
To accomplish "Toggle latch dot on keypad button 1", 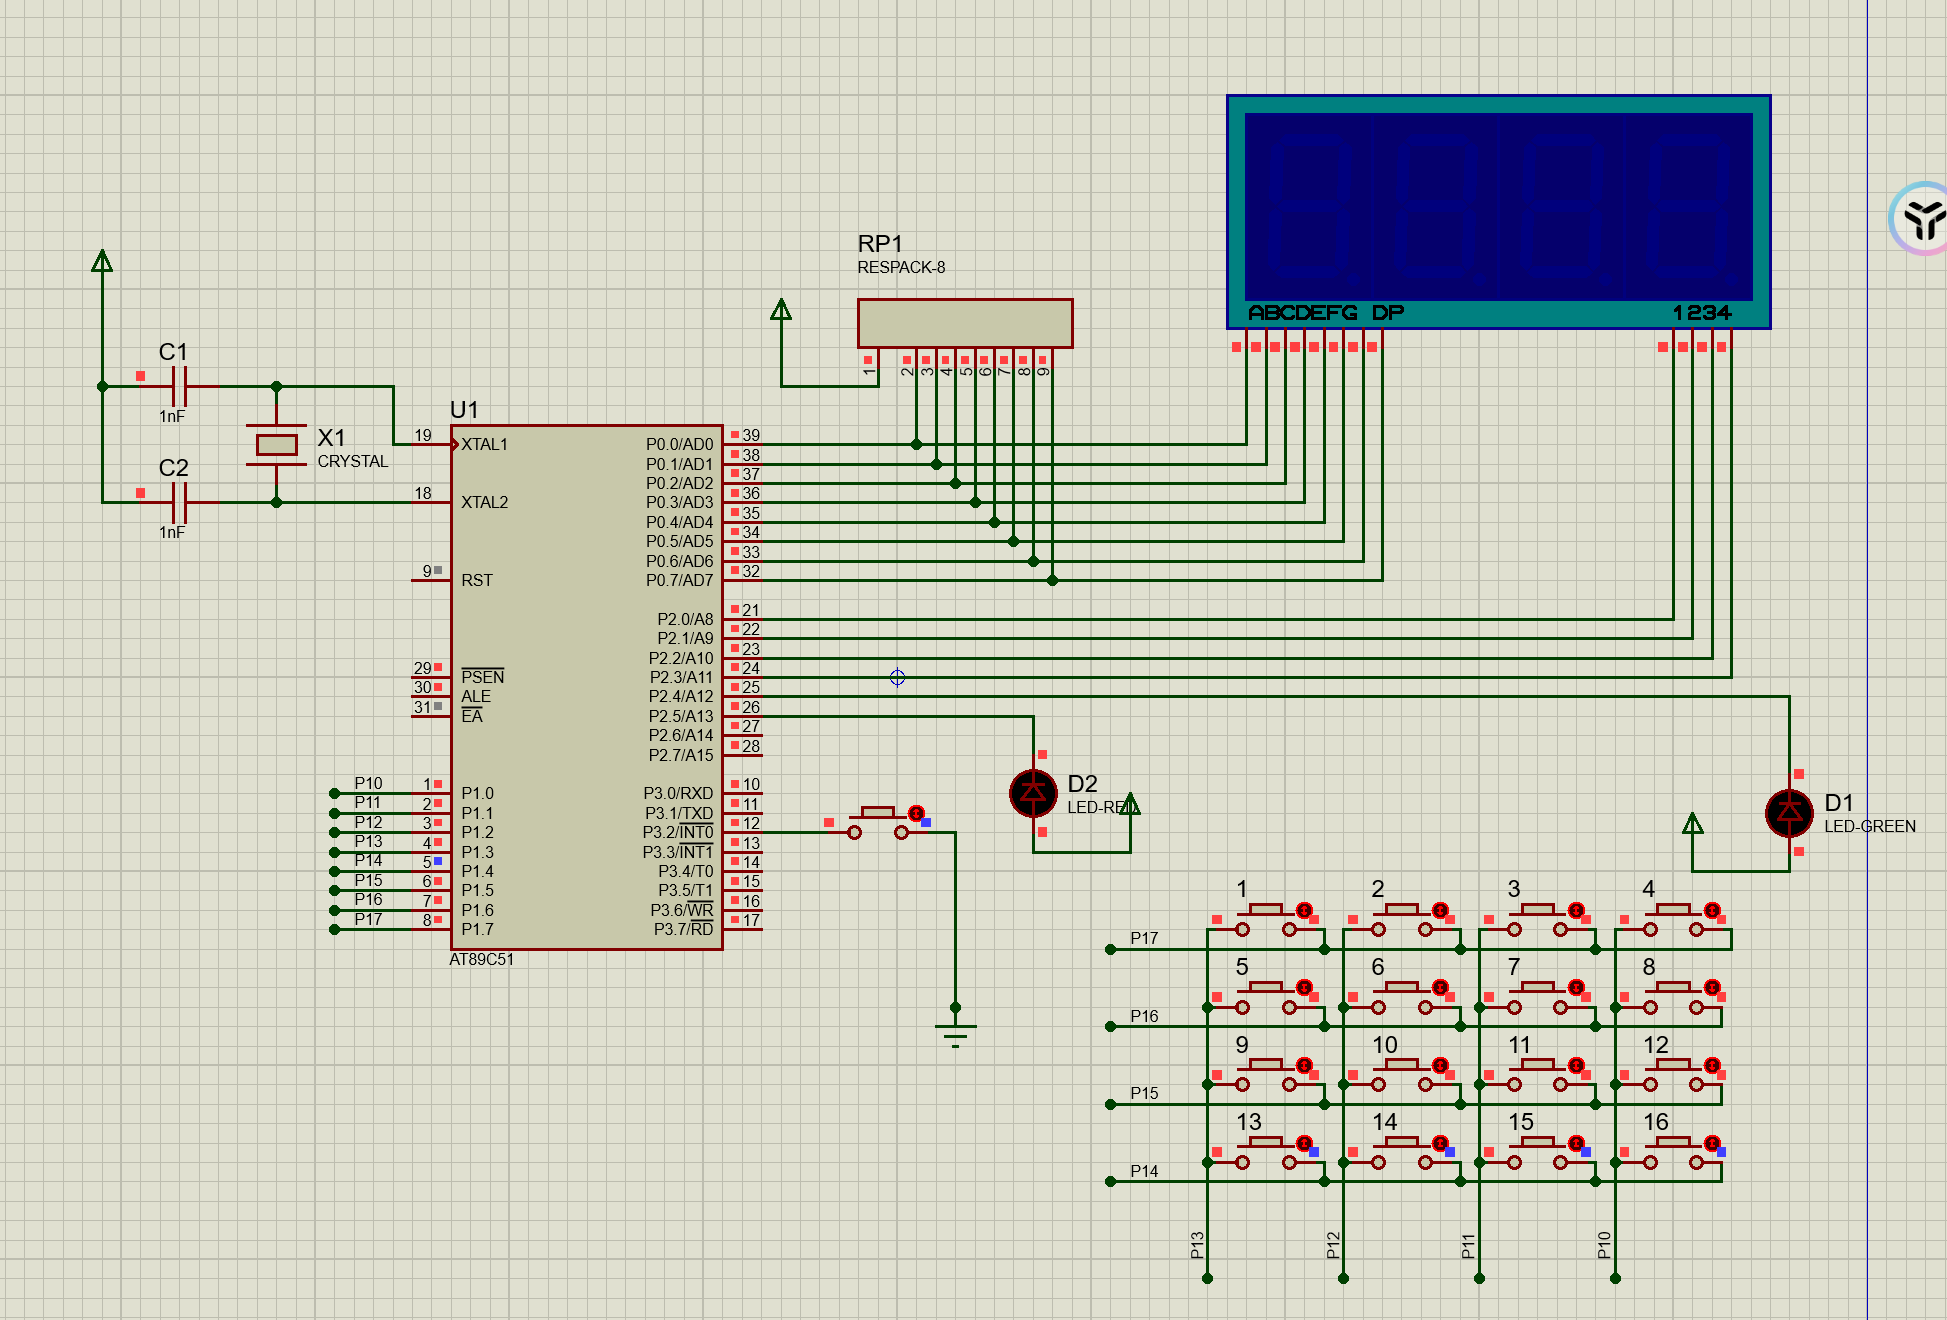I will 1304,910.
